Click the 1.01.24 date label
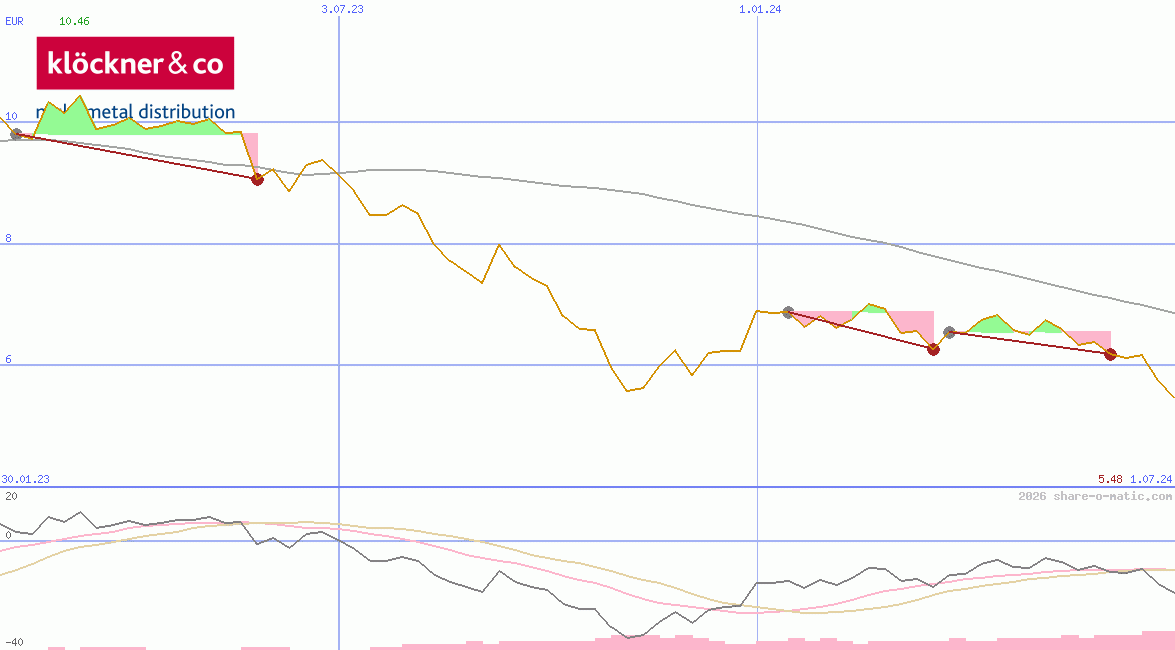Screen dimensions: 1175x650 (x=760, y=9)
